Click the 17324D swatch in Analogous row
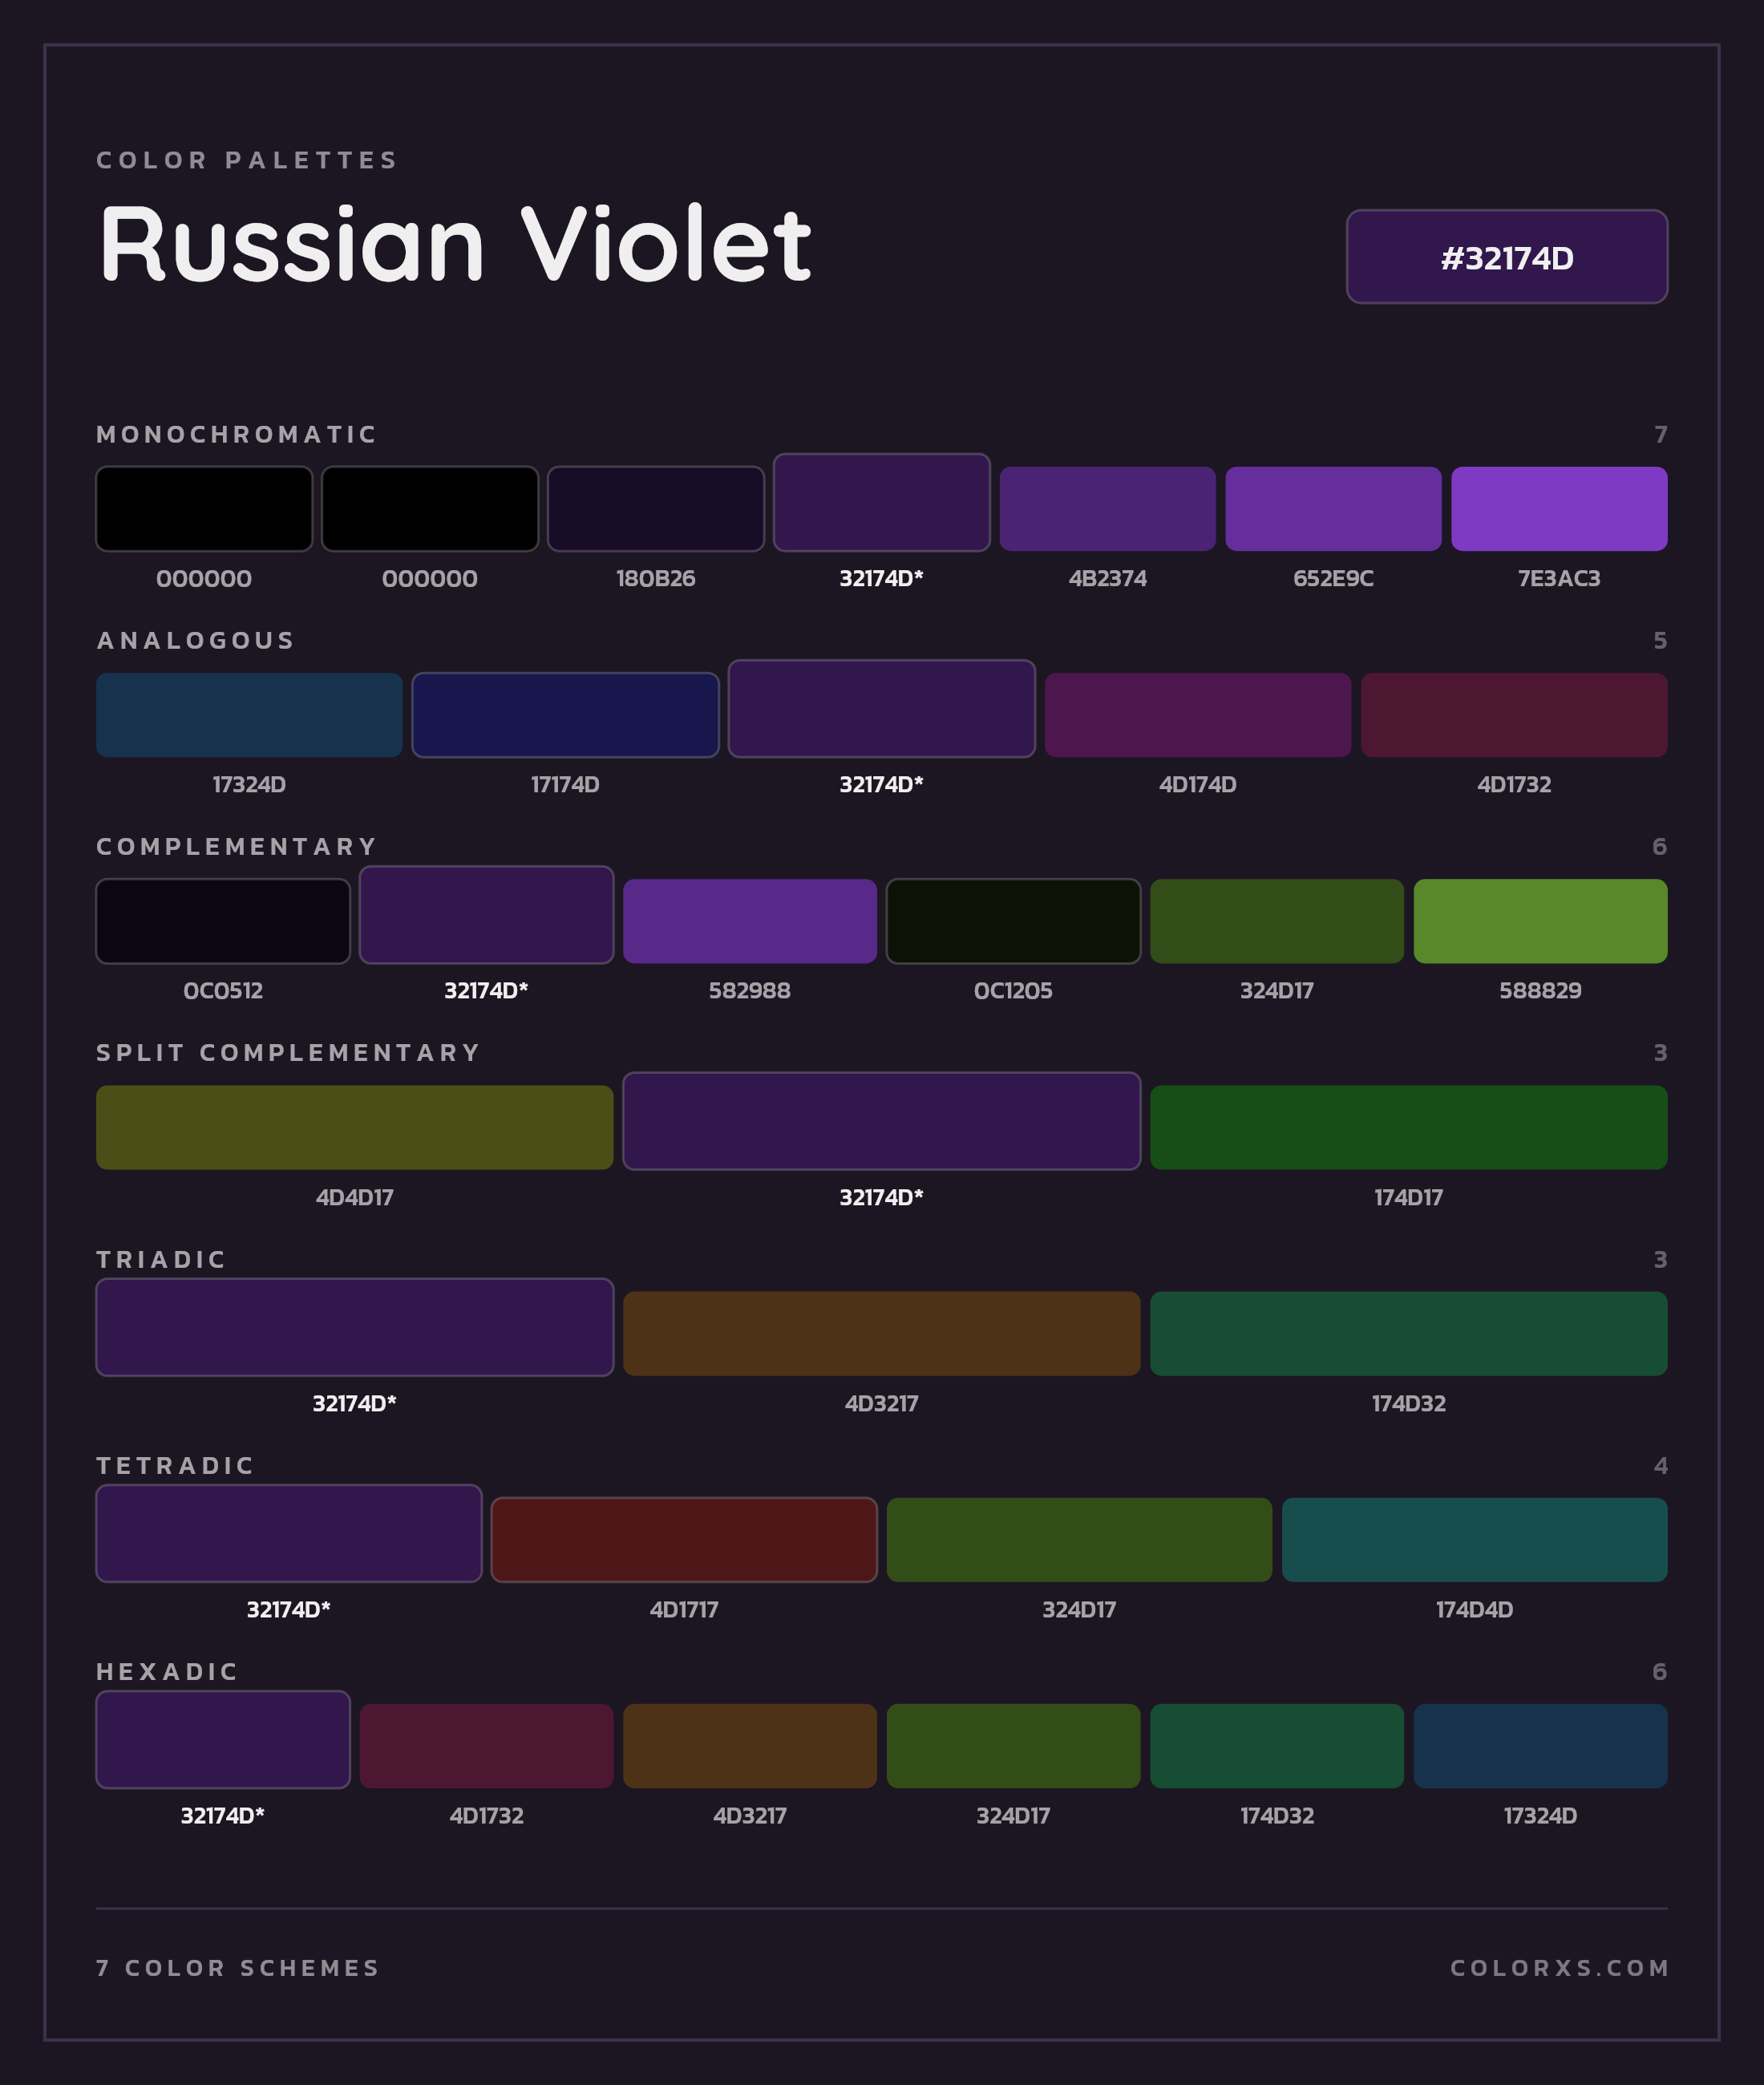Image resolution: width=1764 pixels, height=2085 pixels. pos(249,715)
